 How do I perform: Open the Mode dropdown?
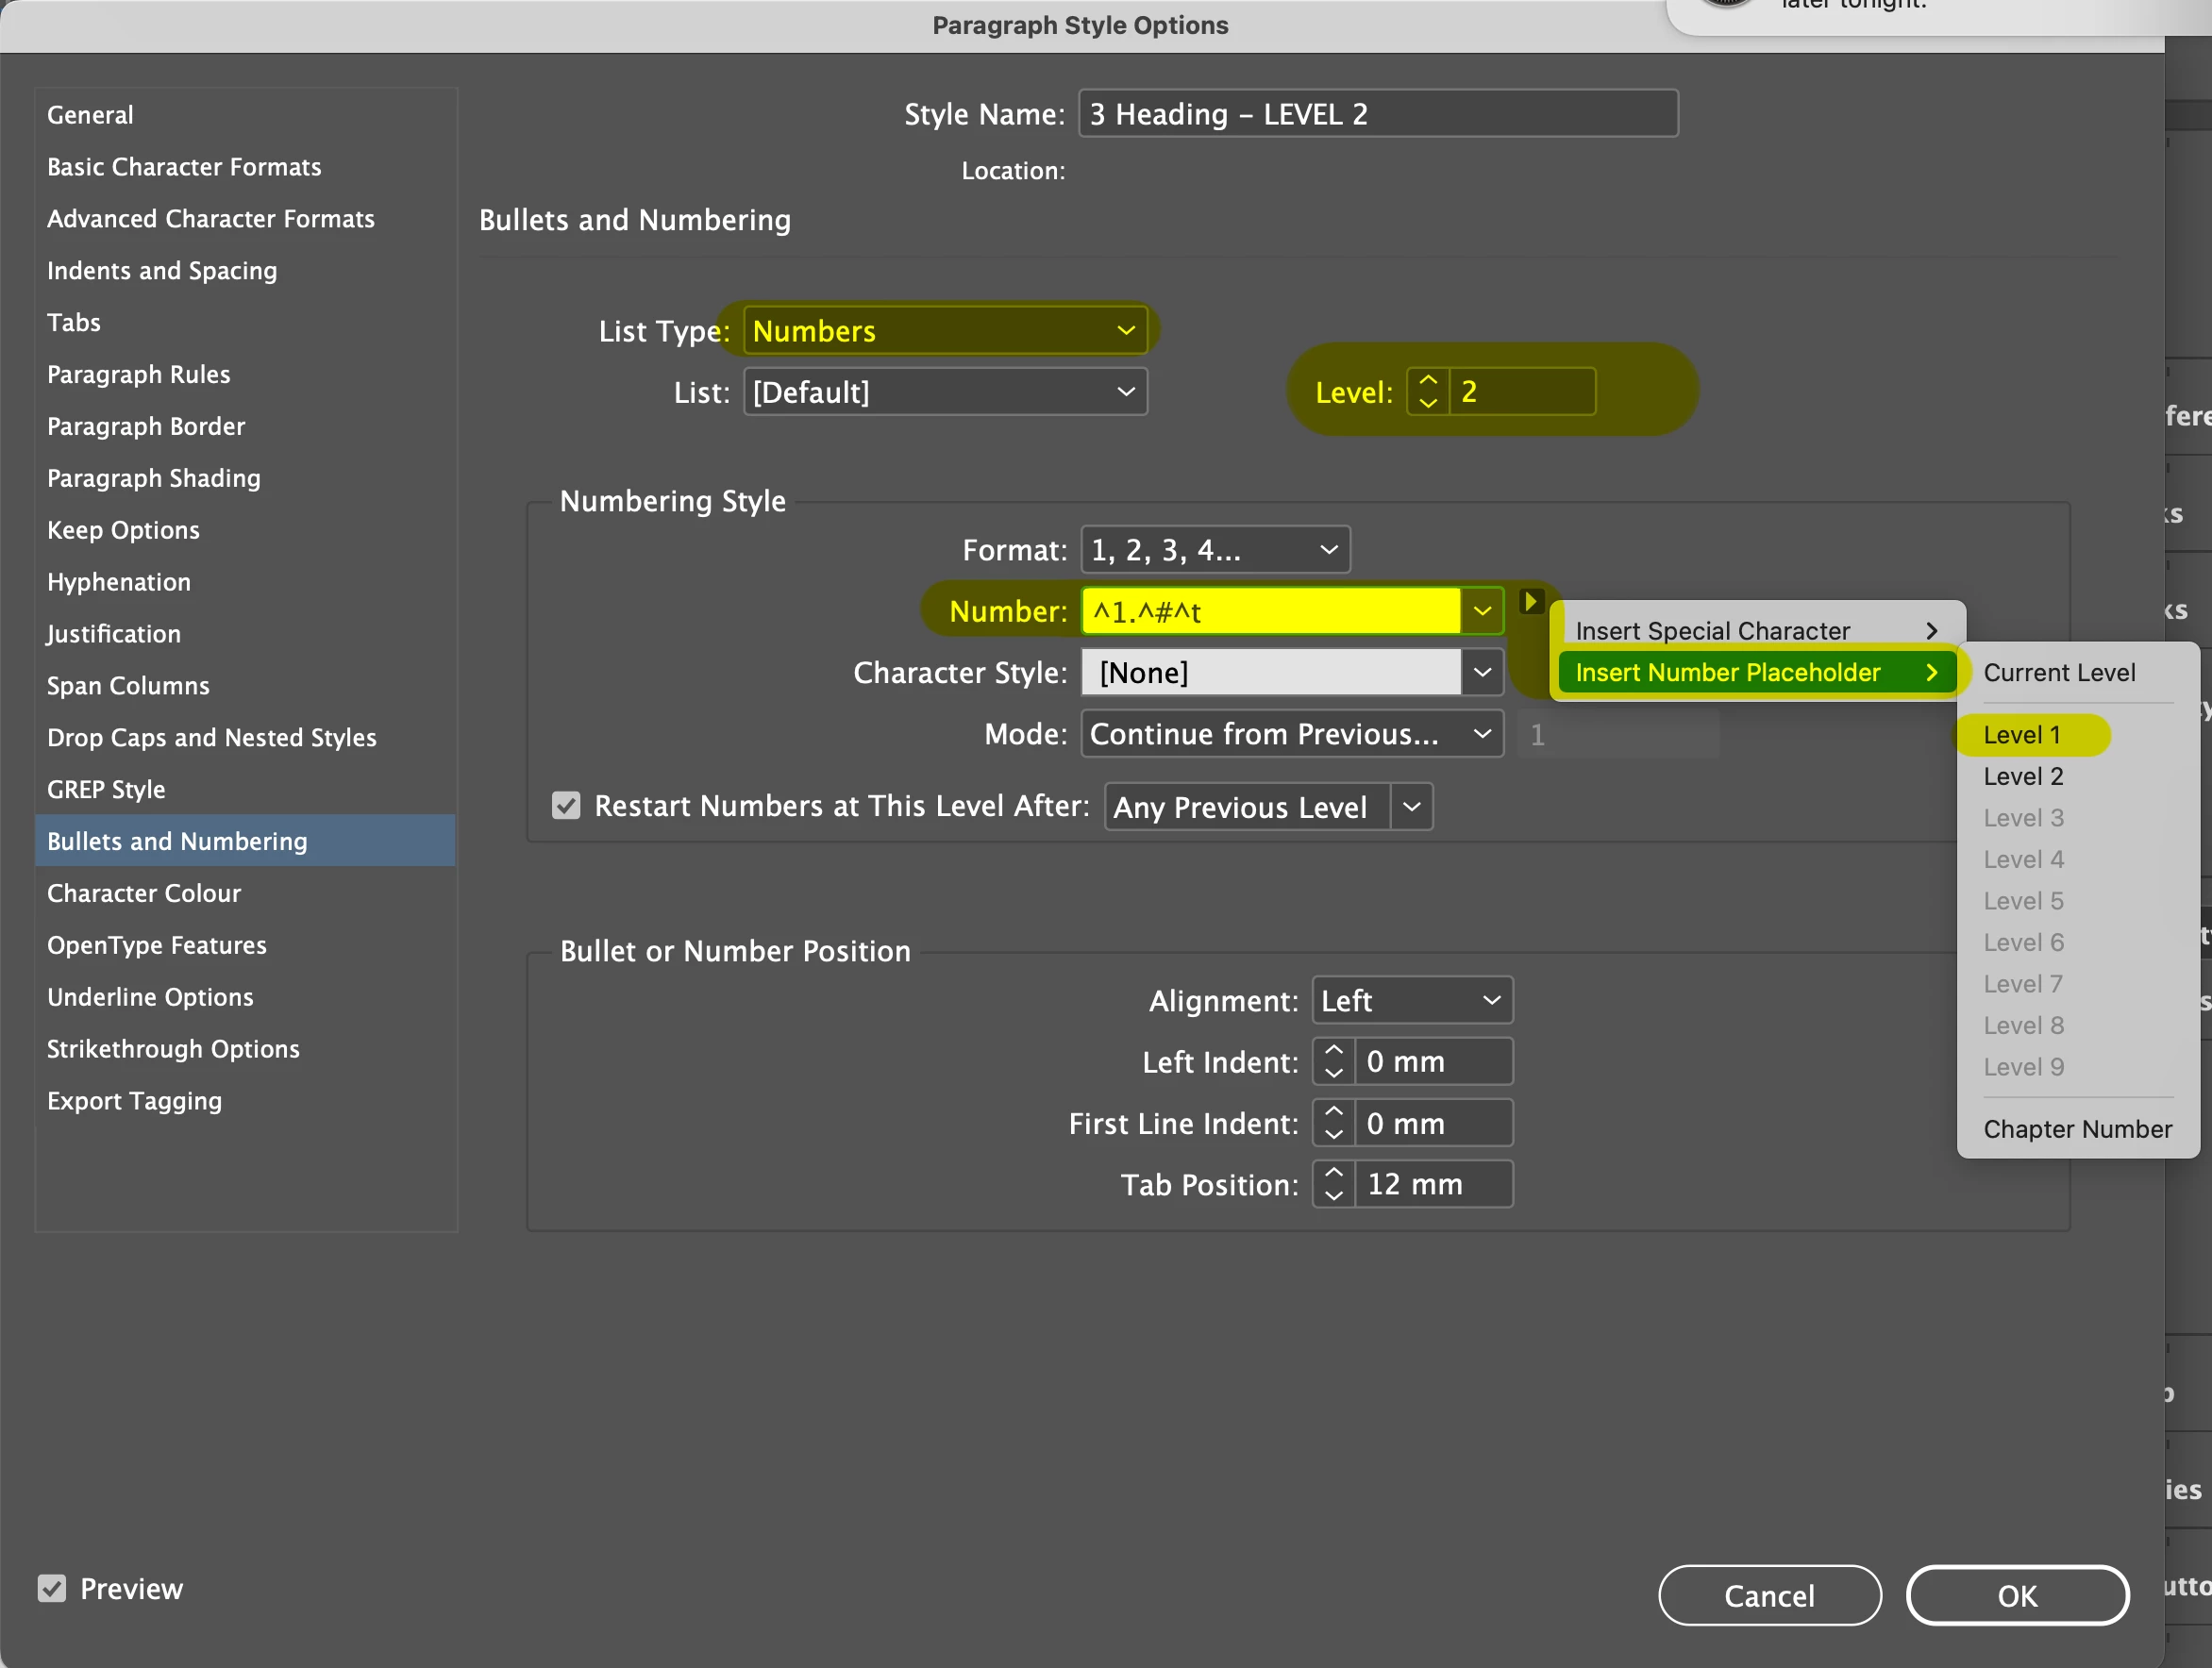(1290, 735)
